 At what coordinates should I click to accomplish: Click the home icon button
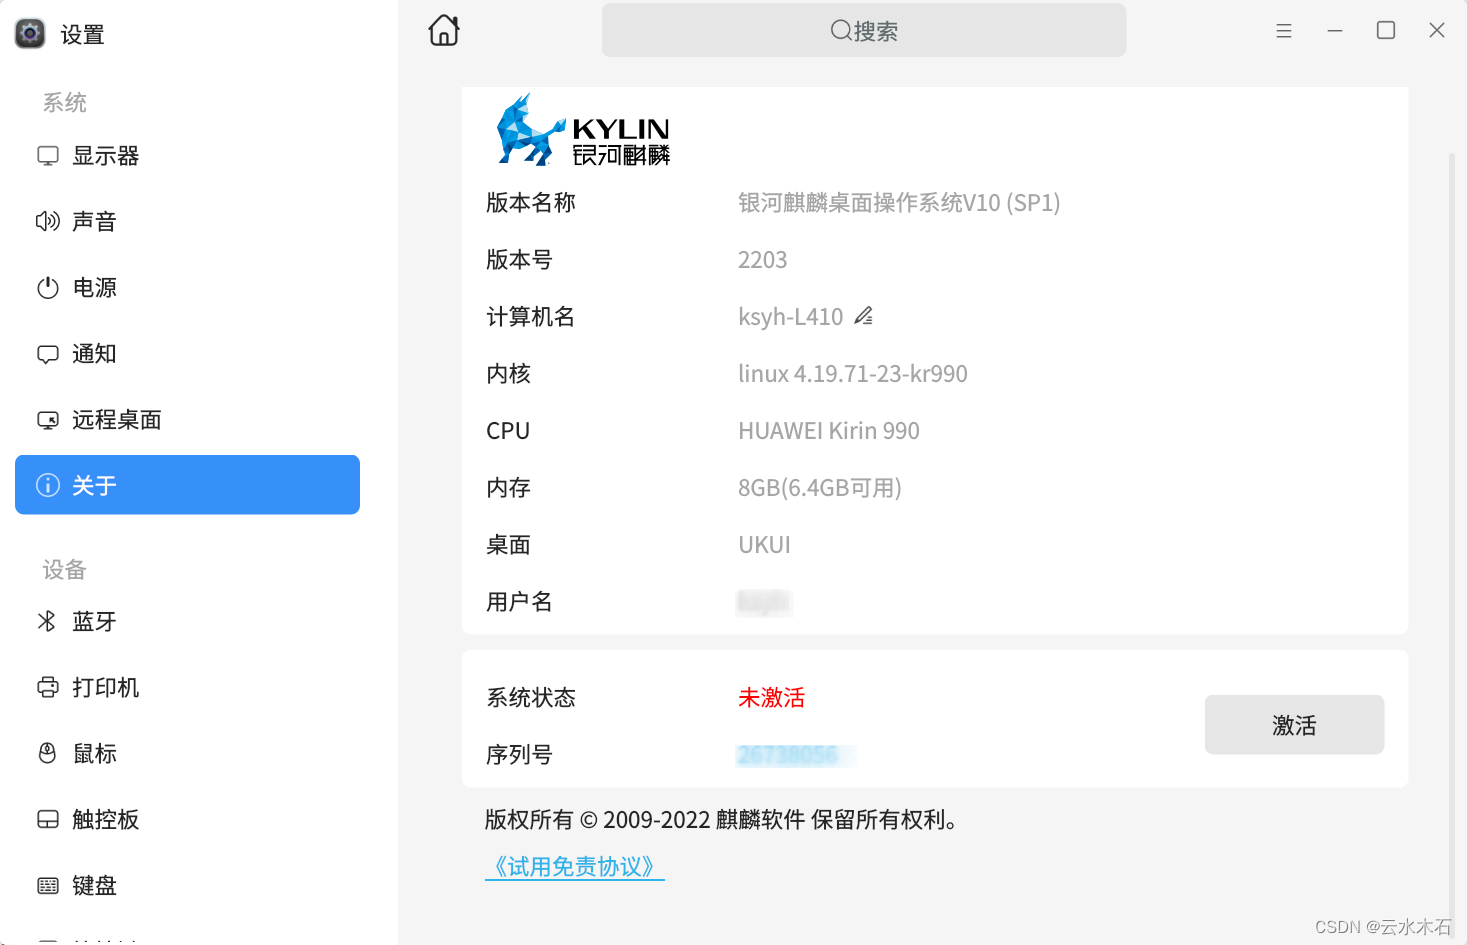click(x=444, y=30)
